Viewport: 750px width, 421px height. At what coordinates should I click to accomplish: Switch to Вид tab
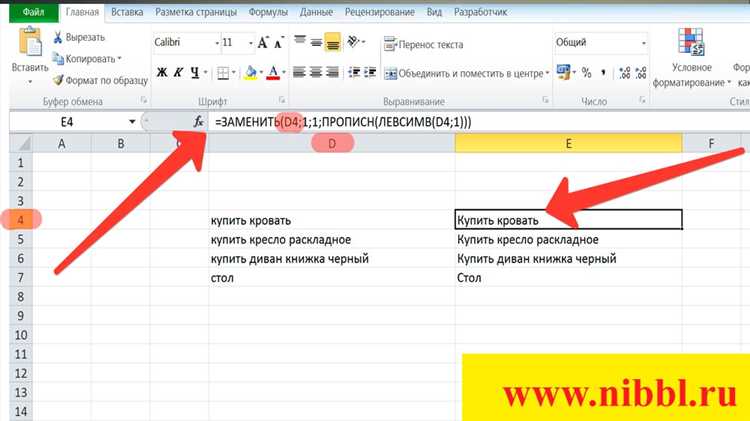coord(434,12)
